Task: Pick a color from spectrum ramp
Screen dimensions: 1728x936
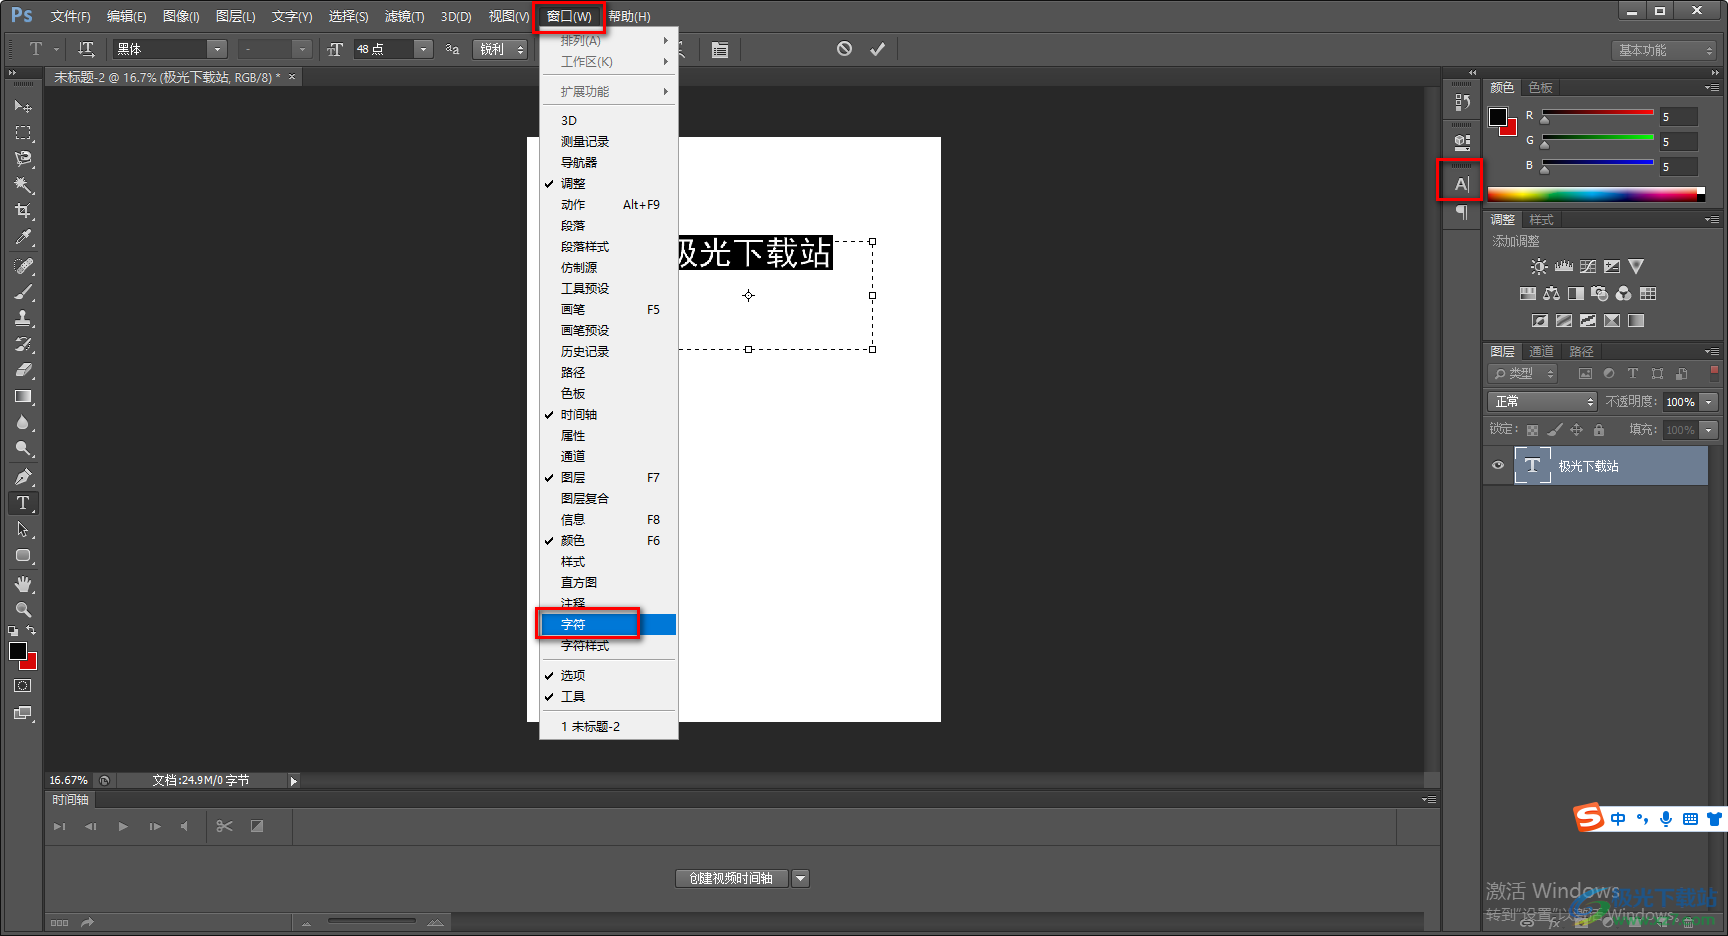Action: click(x=1595, y=194)
